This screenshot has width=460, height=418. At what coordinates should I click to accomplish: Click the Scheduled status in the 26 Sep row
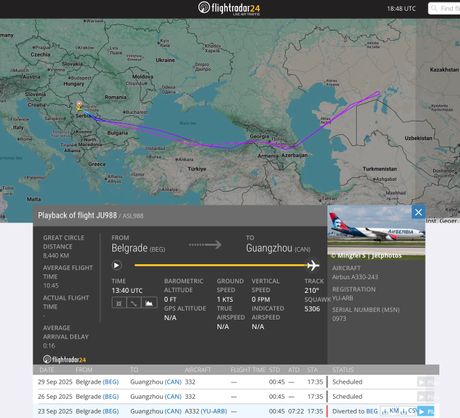(347, 396)
